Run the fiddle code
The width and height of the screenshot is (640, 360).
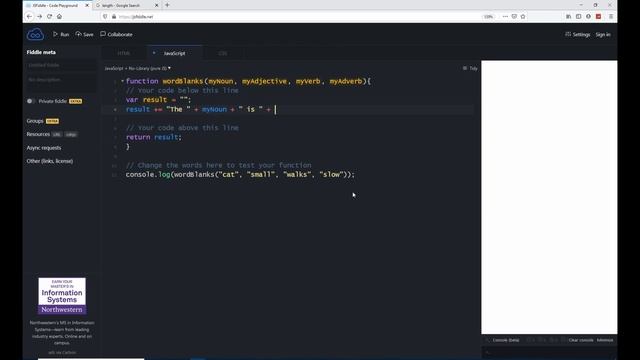(x=61, y=34)
